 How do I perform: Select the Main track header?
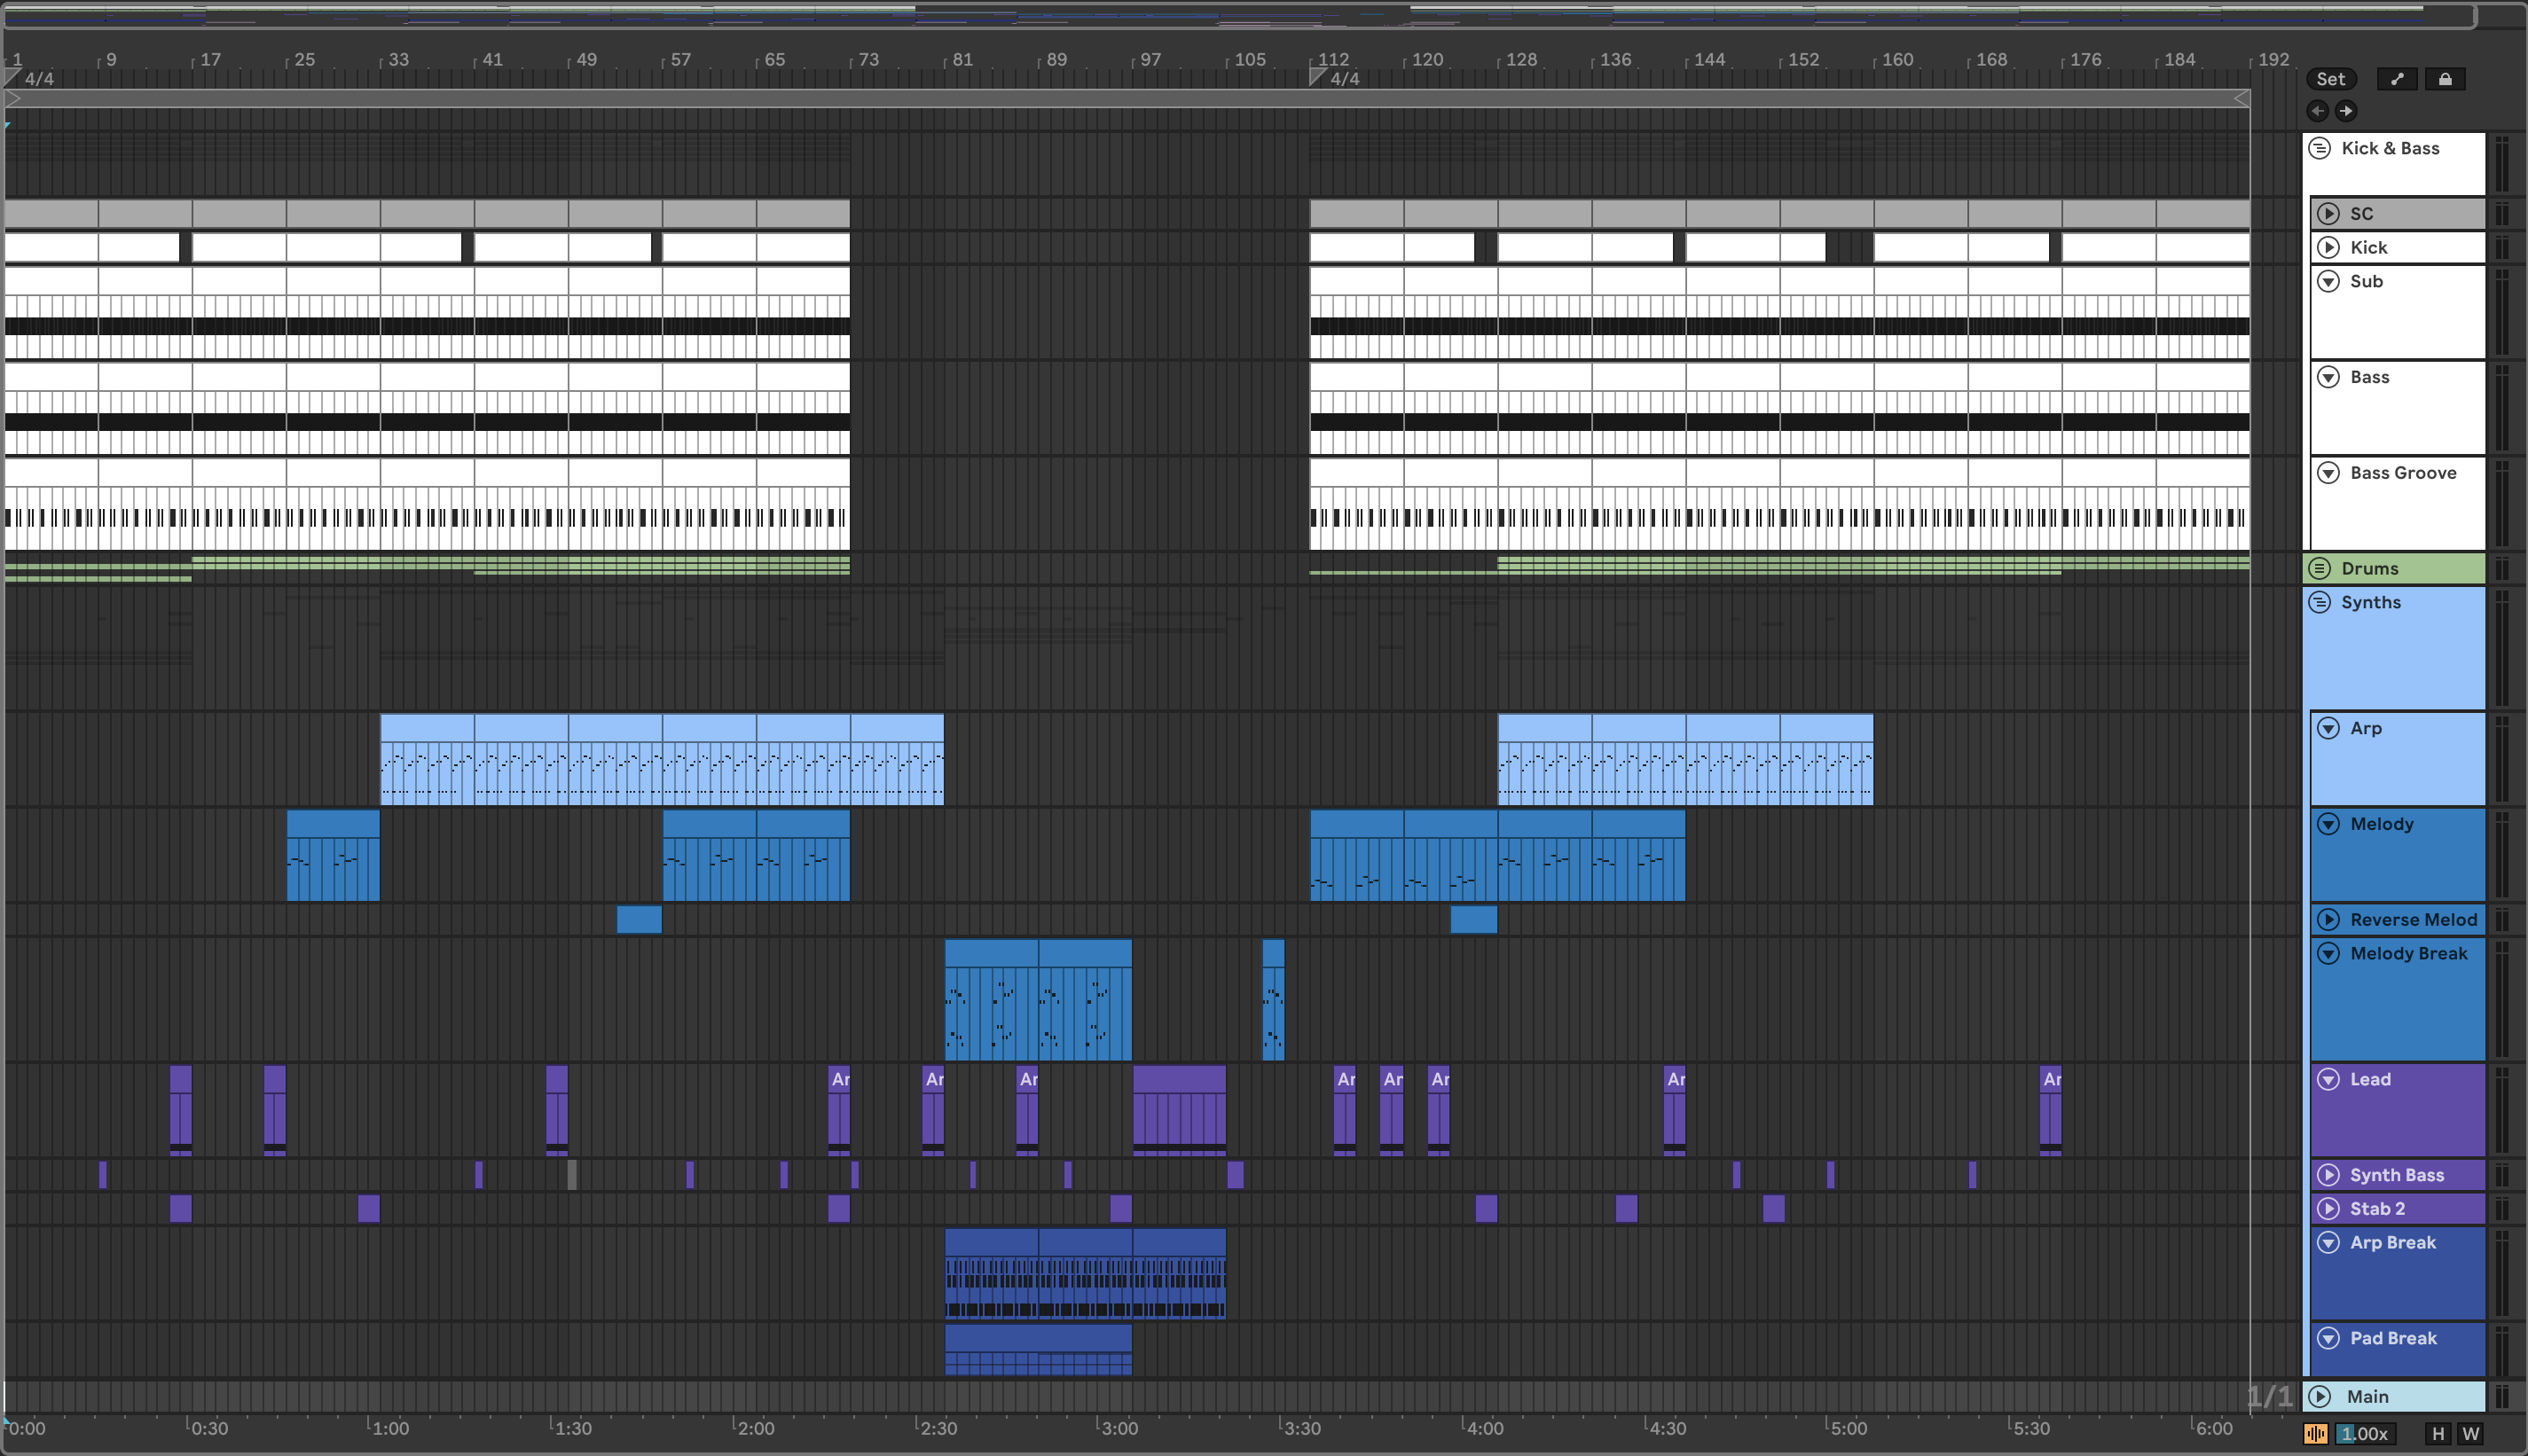point(2367,1396)
